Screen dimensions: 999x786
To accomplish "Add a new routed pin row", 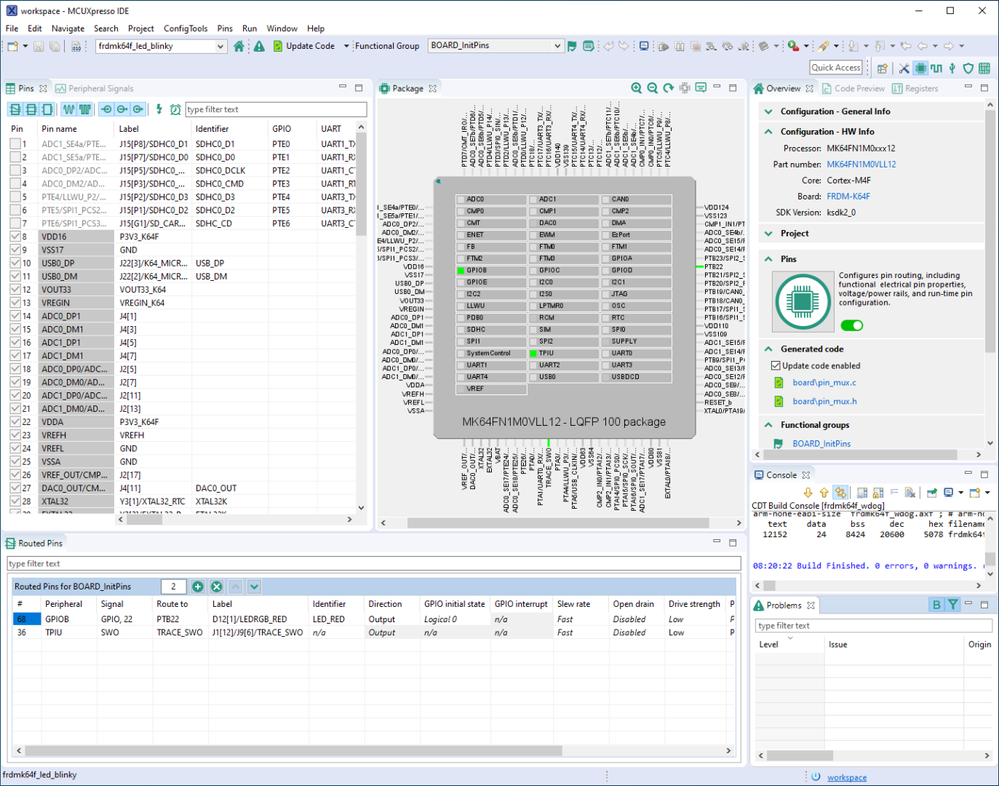I will pyautogui.click(x=198, y=587).
